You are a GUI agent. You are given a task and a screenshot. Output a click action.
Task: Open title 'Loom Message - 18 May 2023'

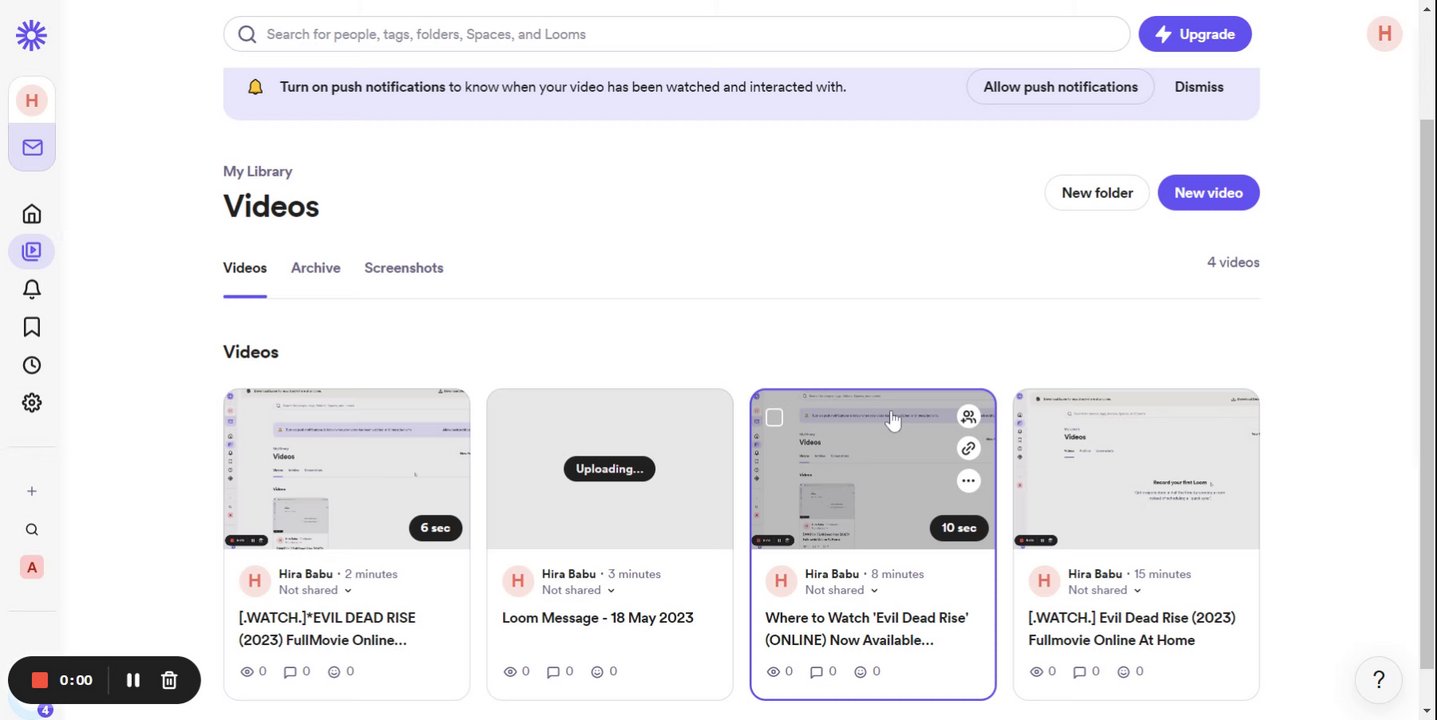(x=597, y=618)
